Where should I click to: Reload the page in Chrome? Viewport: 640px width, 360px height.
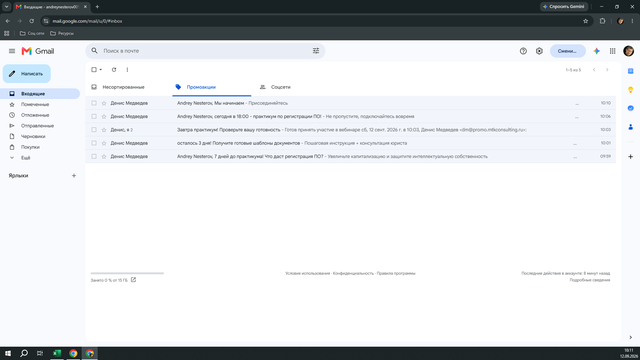tap(31, 21)
